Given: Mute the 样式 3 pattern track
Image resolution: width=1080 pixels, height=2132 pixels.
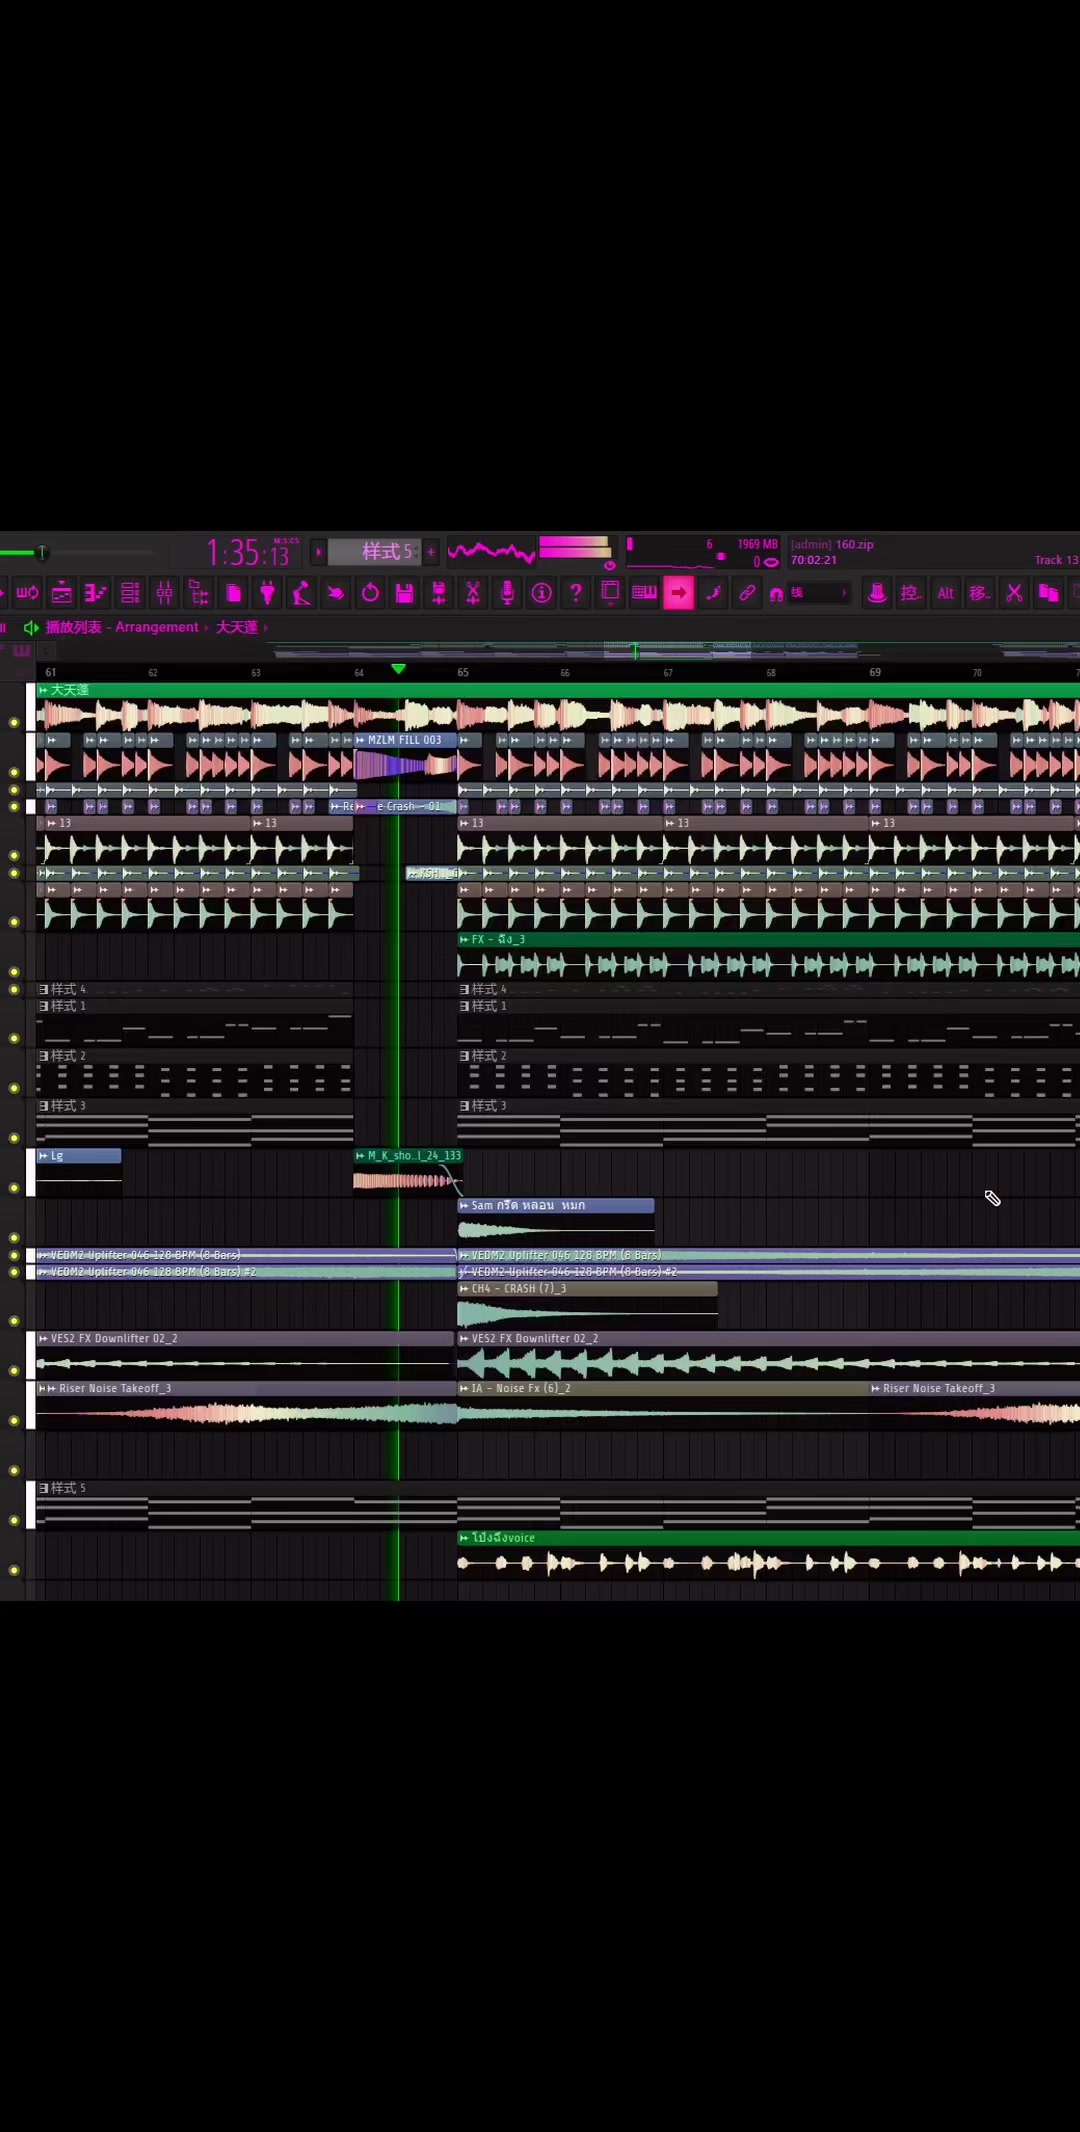Looking at the screenshot, I should click(x=14, y=1138).
